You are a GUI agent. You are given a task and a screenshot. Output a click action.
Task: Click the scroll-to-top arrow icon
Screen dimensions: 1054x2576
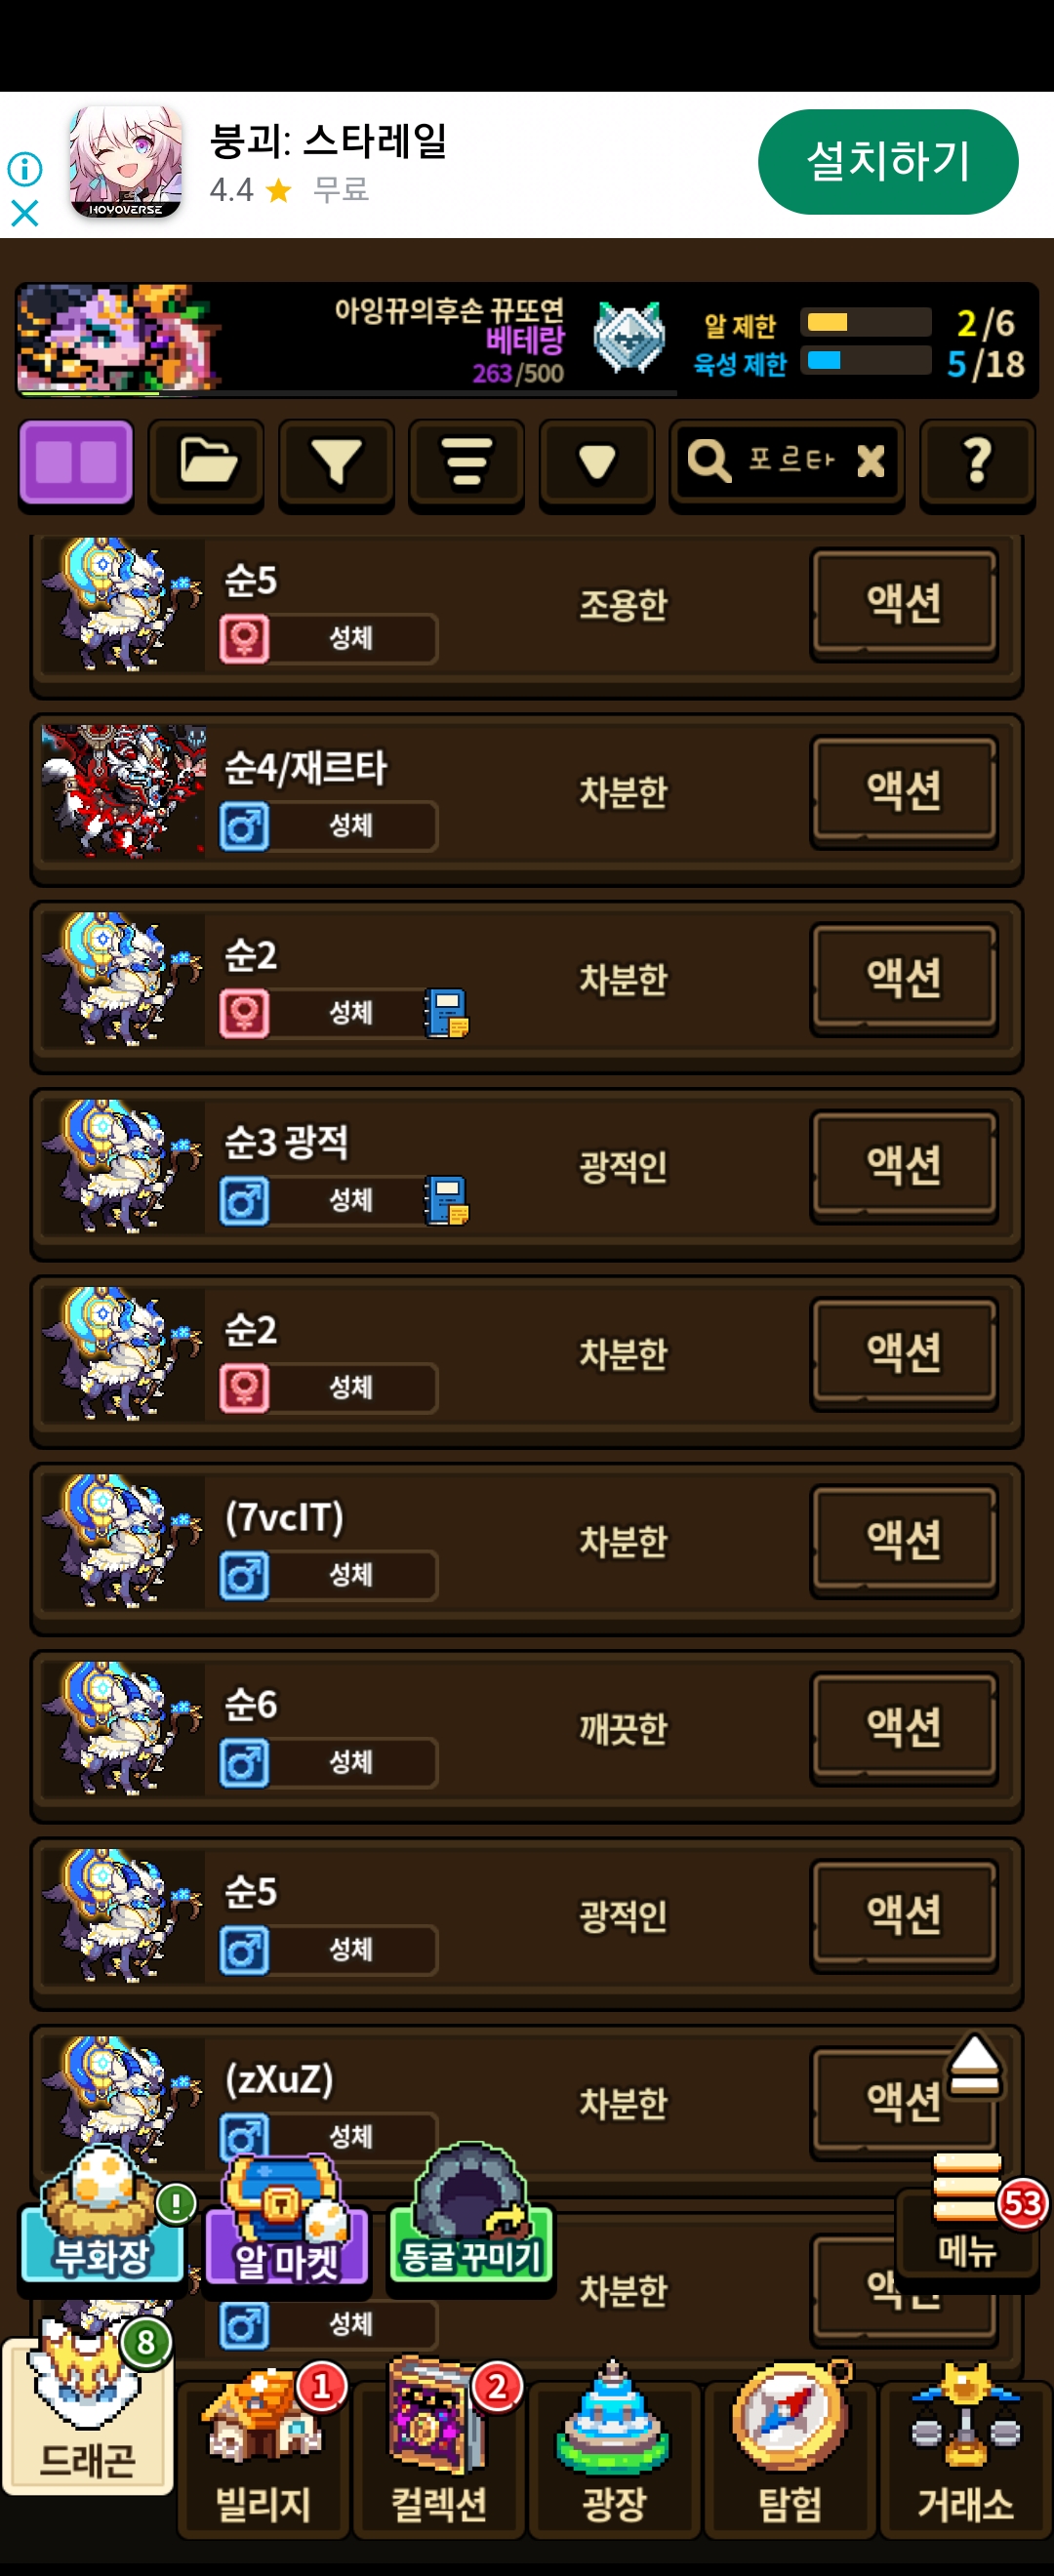pyautogui.click(x=974, y=2065)
